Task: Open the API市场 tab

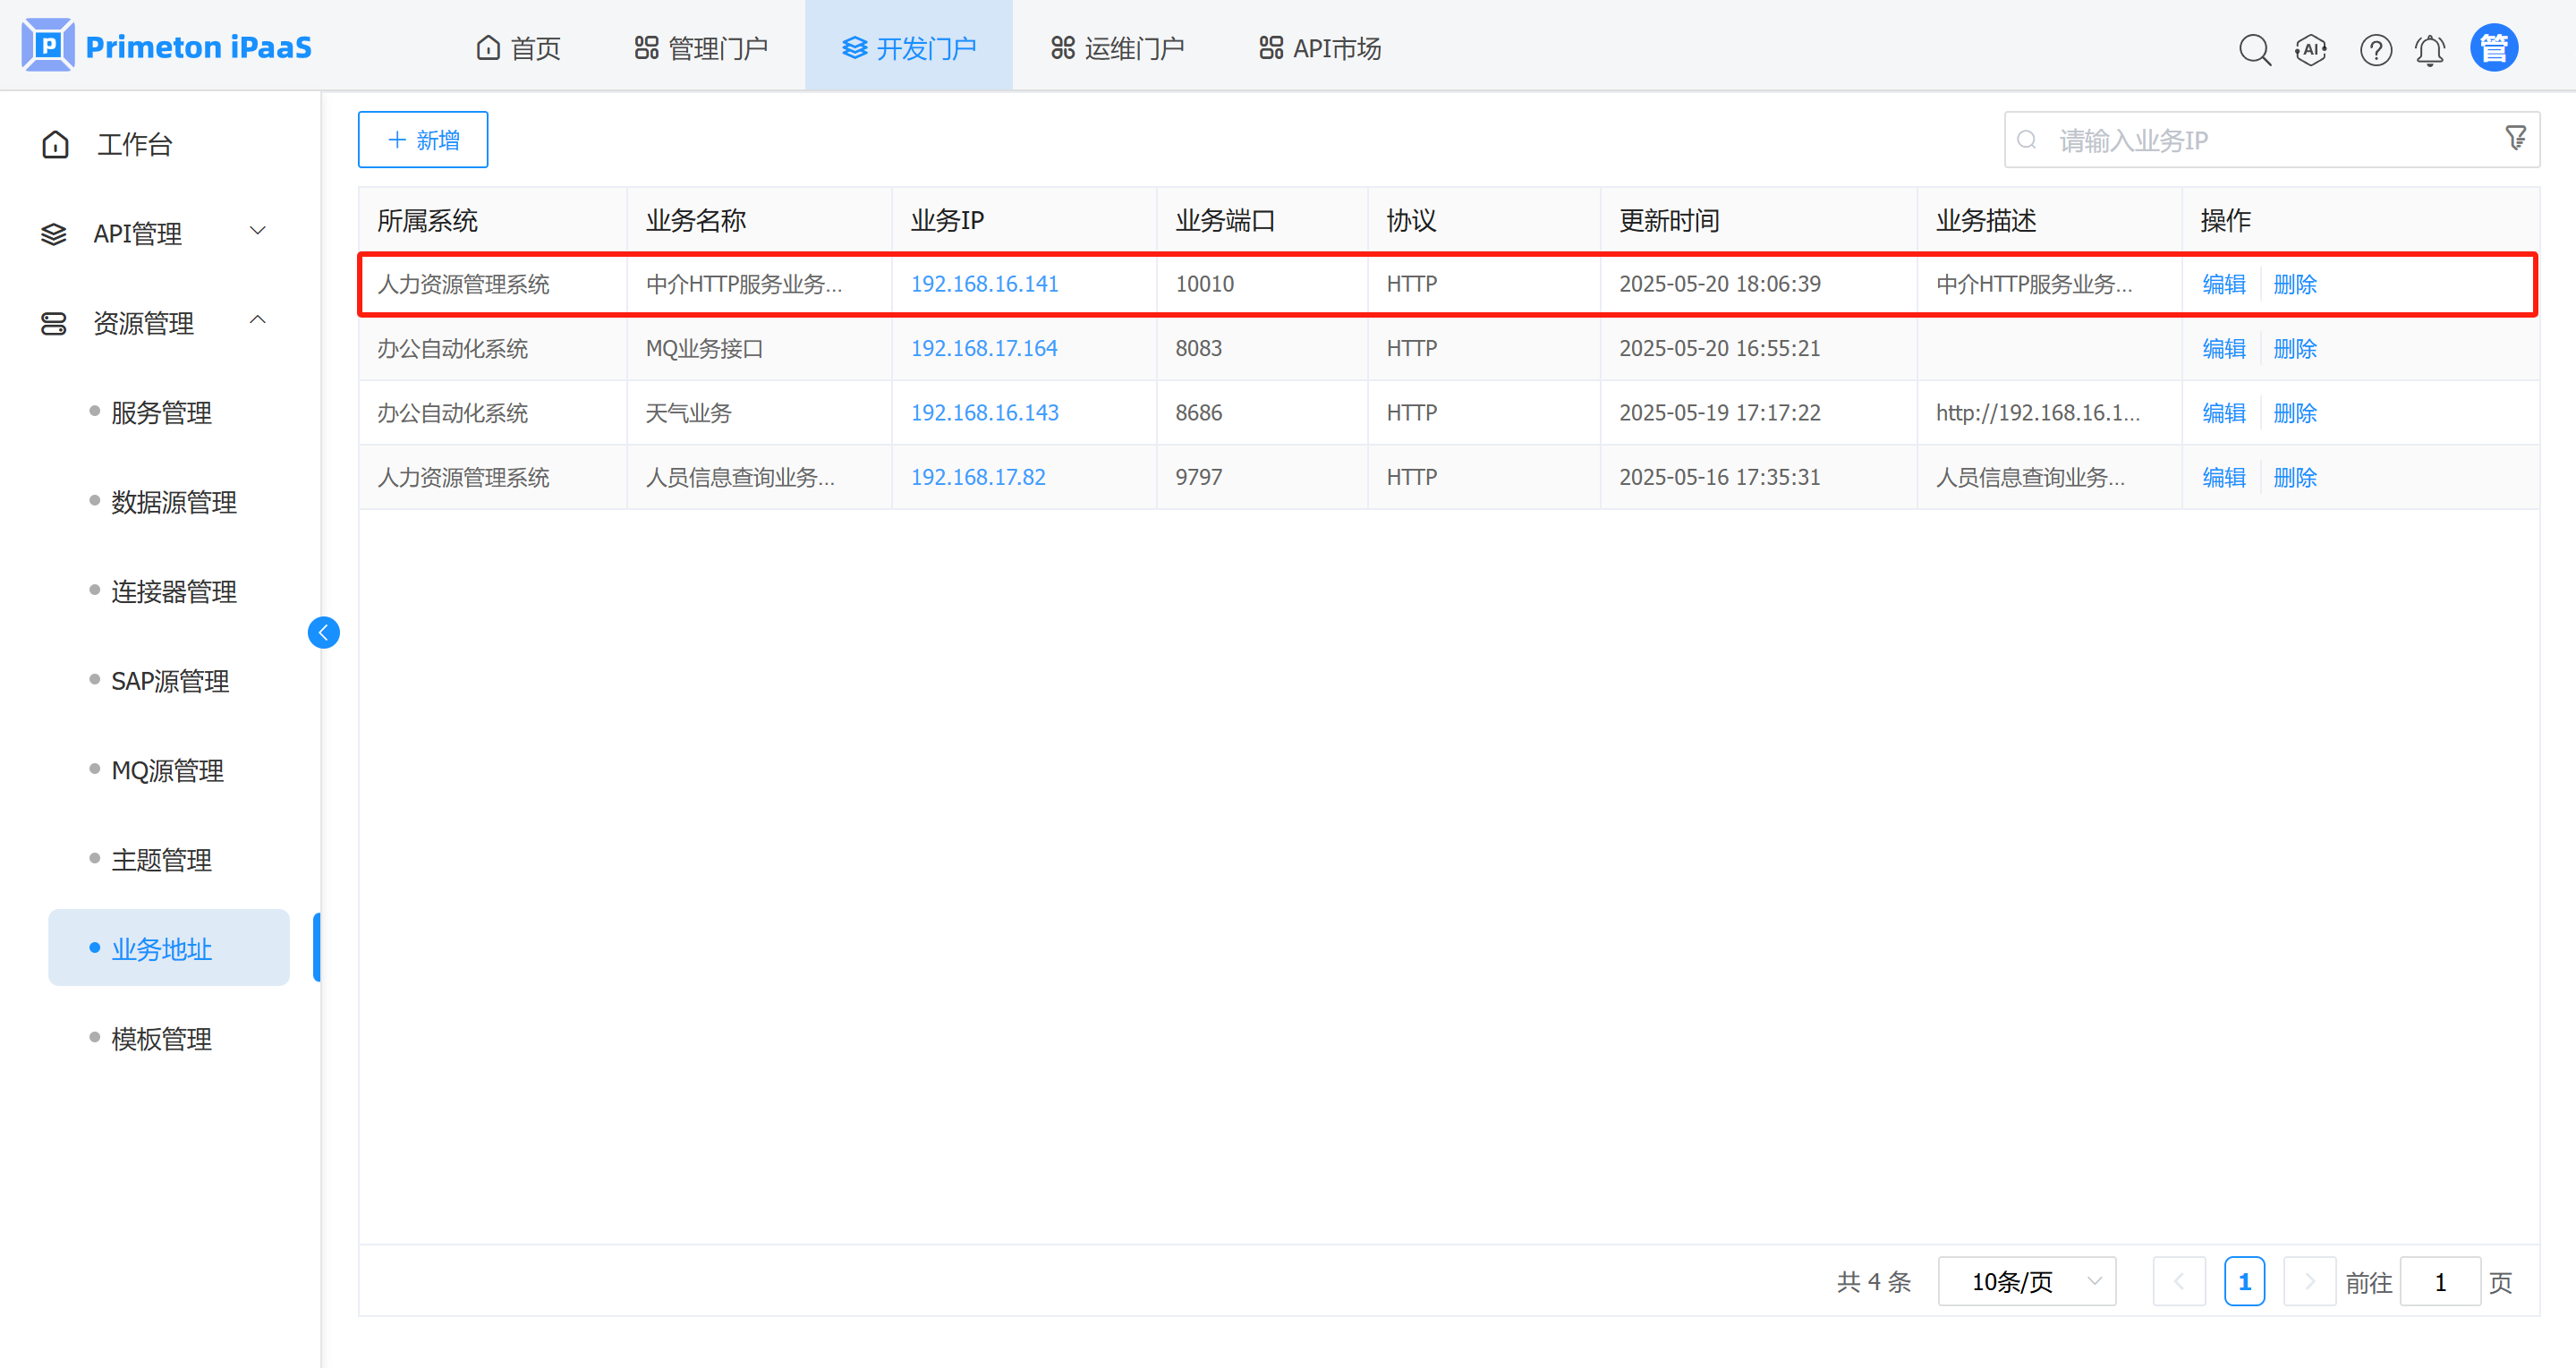Action: tap(1320, 48)
